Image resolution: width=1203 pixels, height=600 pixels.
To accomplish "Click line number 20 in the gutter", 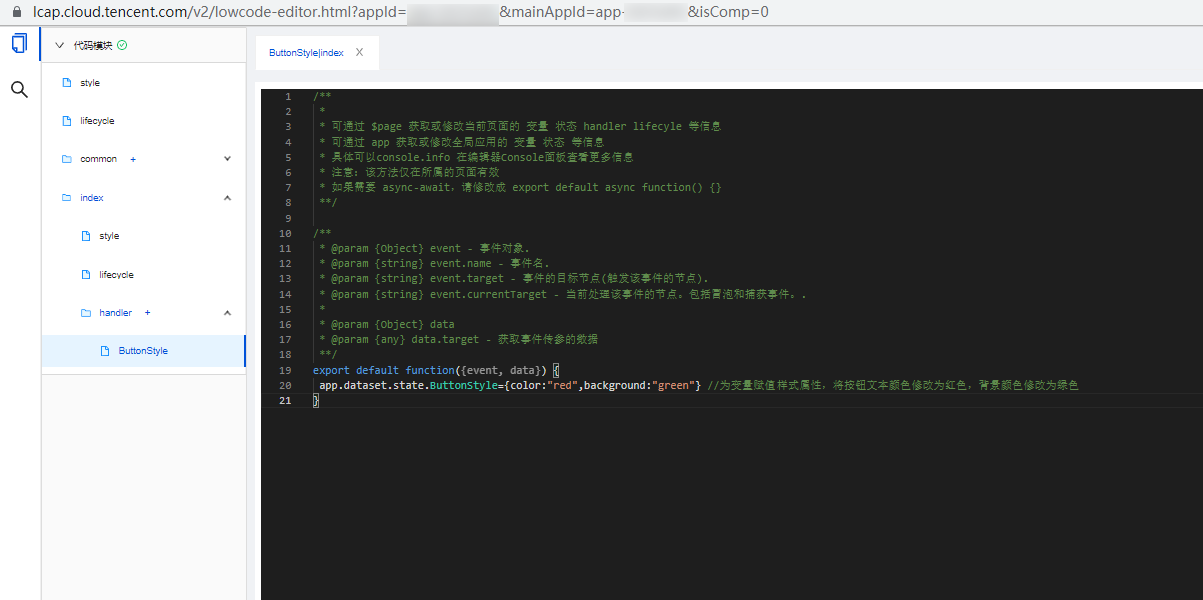I will (286, 385).
